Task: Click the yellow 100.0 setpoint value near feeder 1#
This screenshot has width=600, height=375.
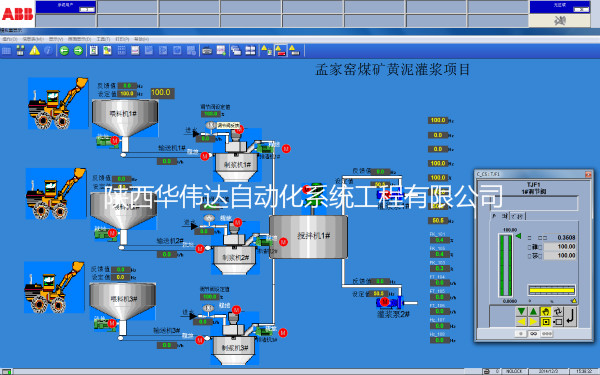Action: click(161, 93)
